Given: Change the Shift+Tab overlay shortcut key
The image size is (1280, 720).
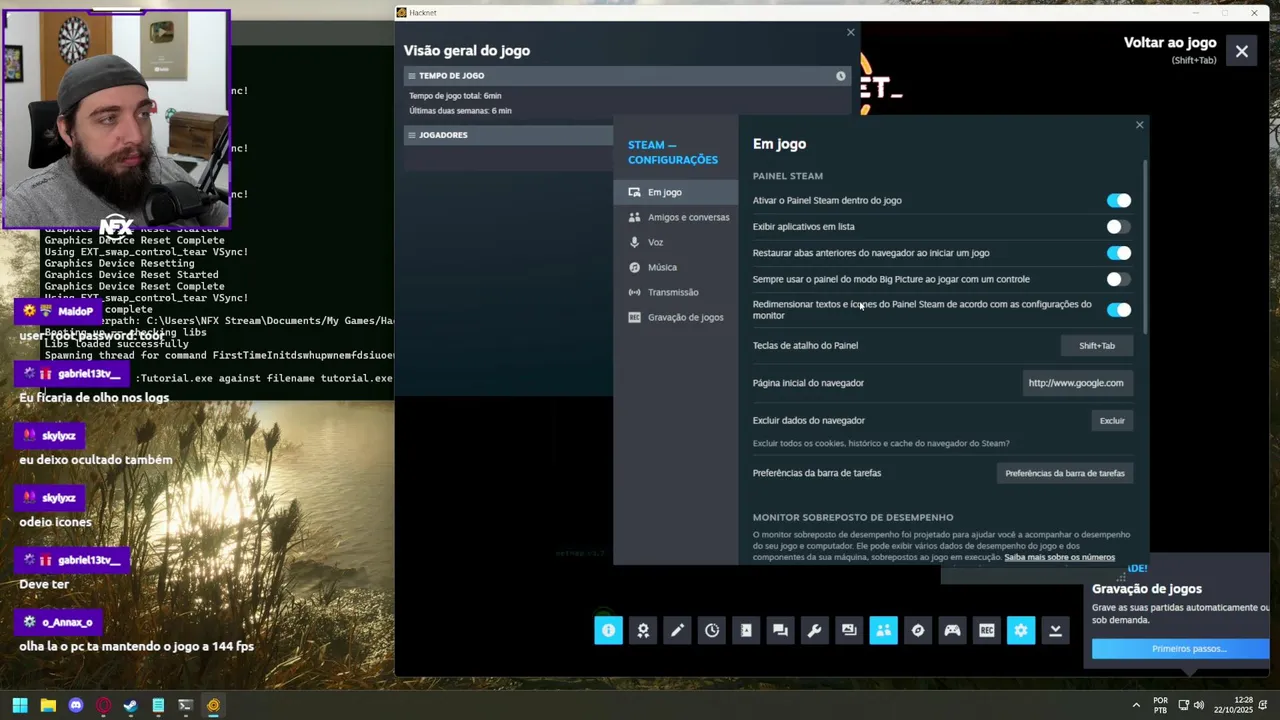Looking at the screenshot, I should point(1097,346).
